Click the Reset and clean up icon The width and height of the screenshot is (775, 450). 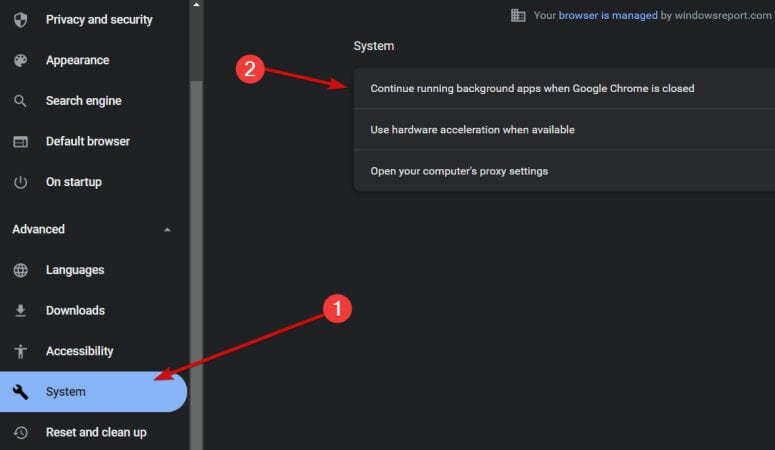[x=20, y=432]
